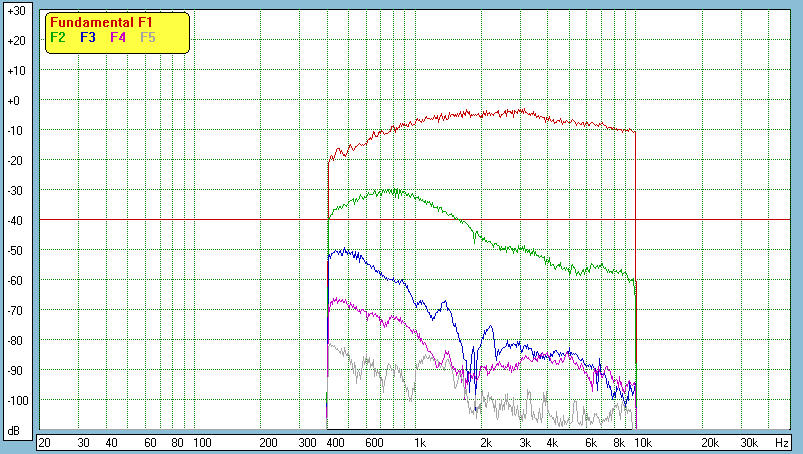This screenshot has width=803, height=454.
Task: Click the gray F5 legend entry
Action: [x=148, y=37]
